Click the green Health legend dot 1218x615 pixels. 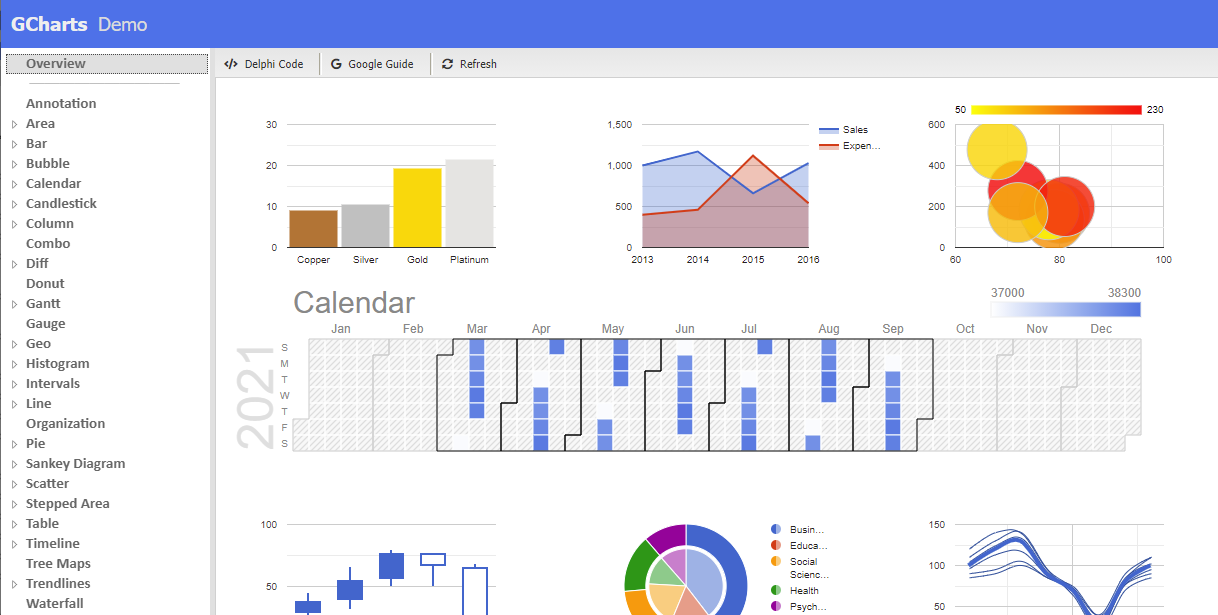tap(776, 590)
